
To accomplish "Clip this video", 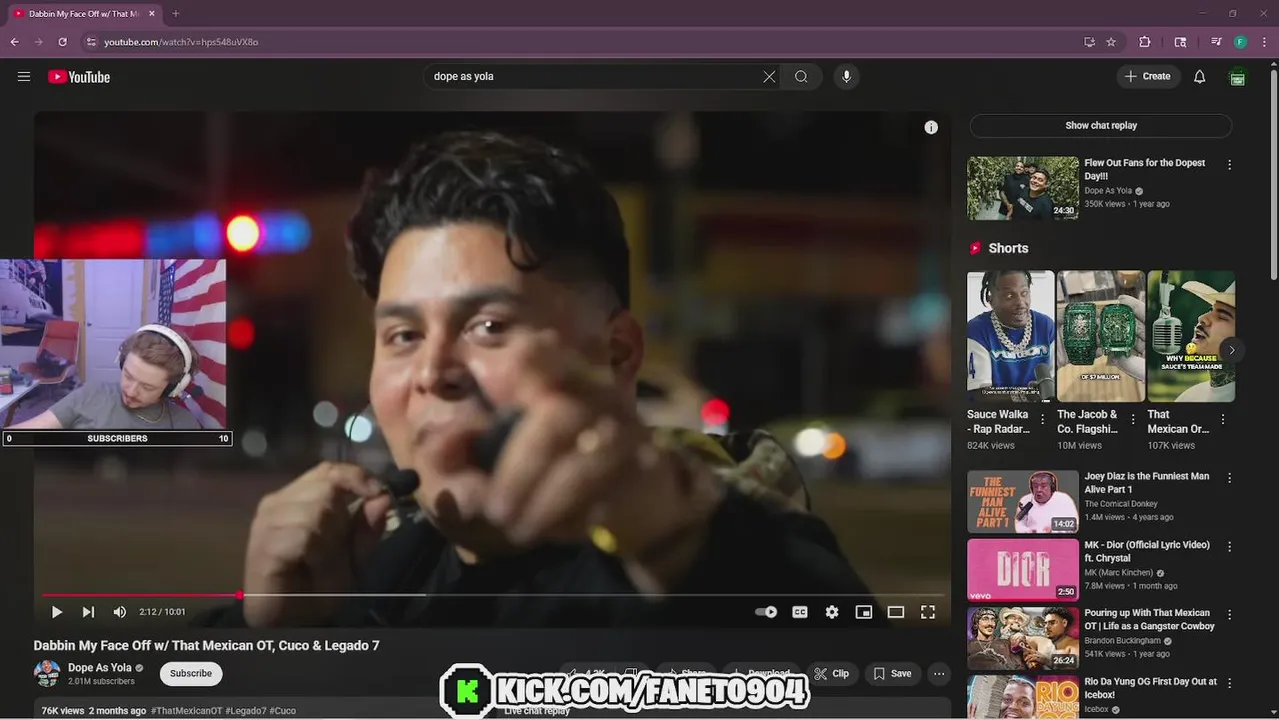I will point(832,673).
